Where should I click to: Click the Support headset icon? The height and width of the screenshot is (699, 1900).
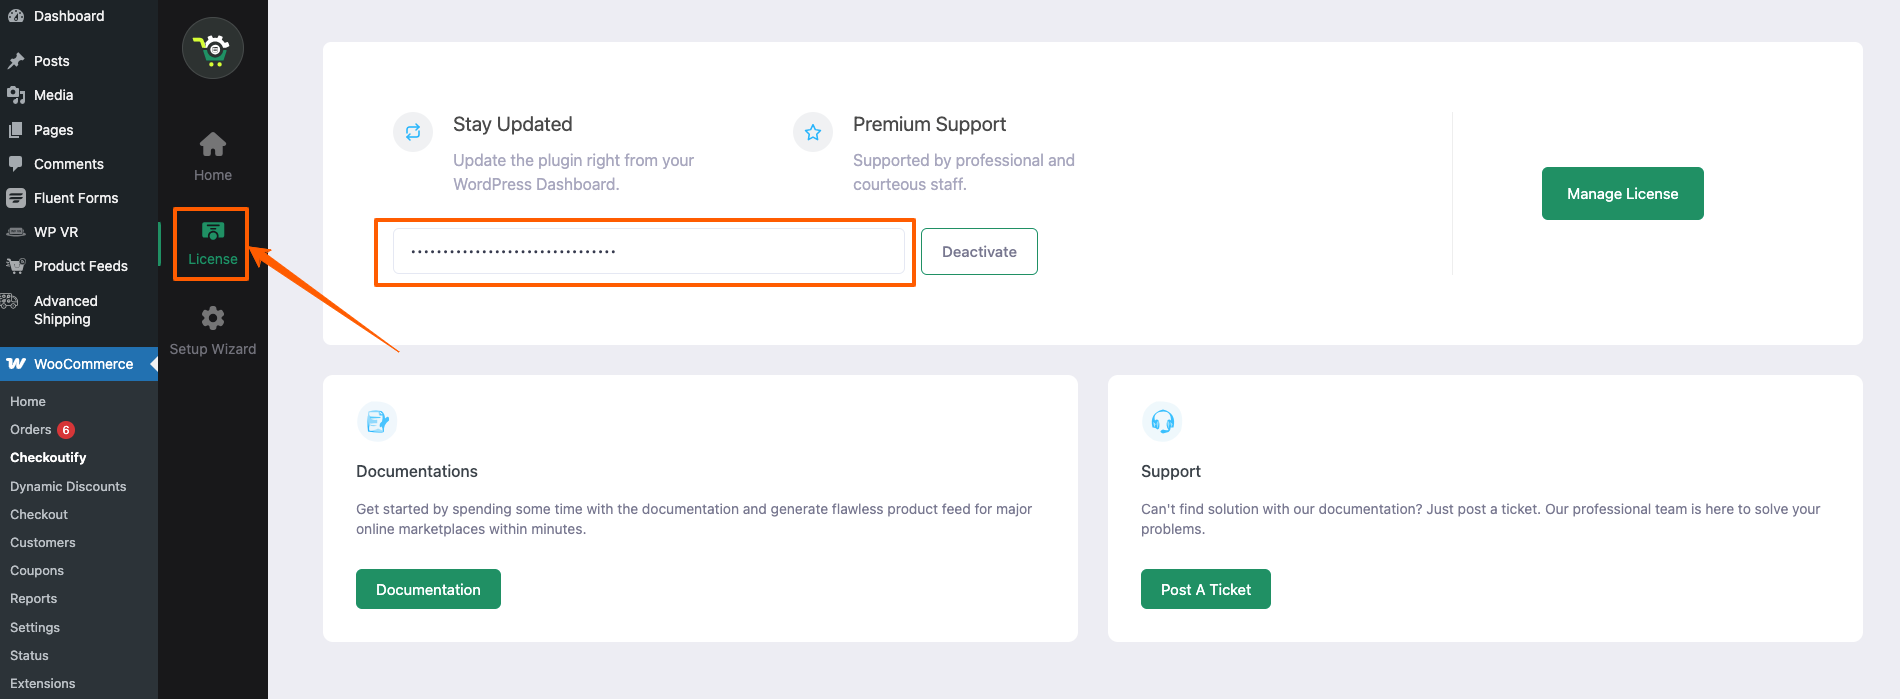(x=1162, y=422)
